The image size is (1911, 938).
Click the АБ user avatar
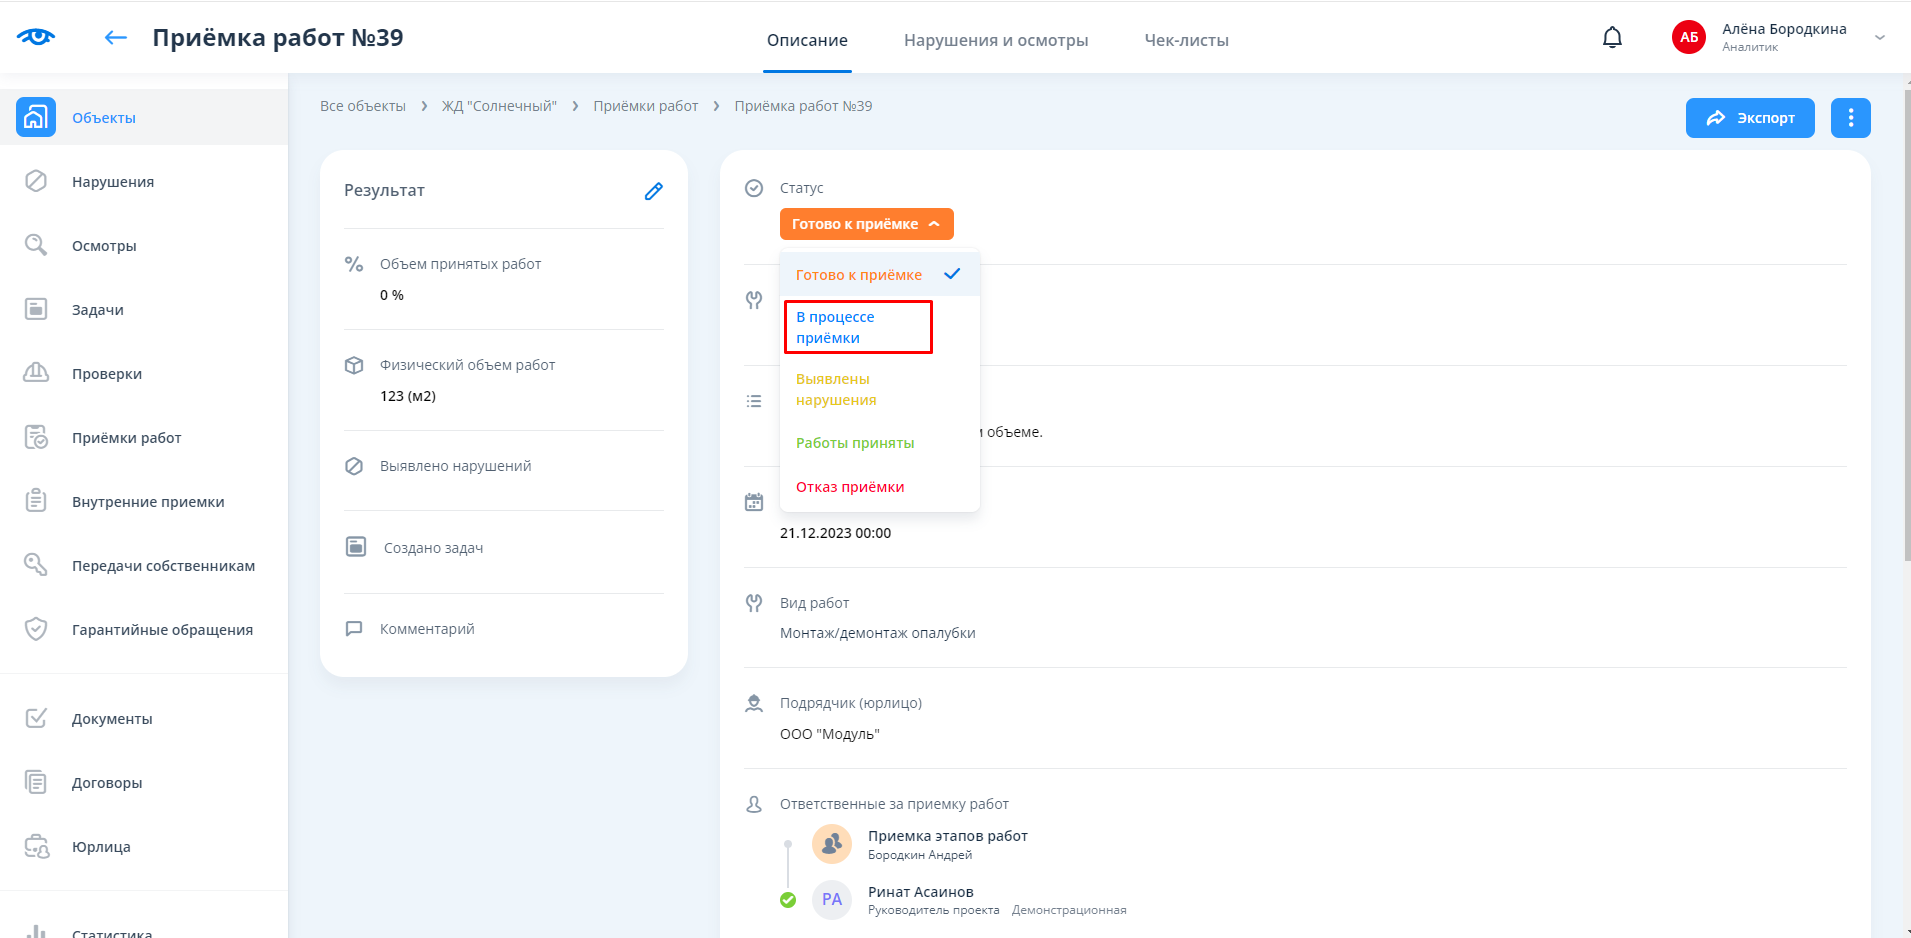point(1688,38)
